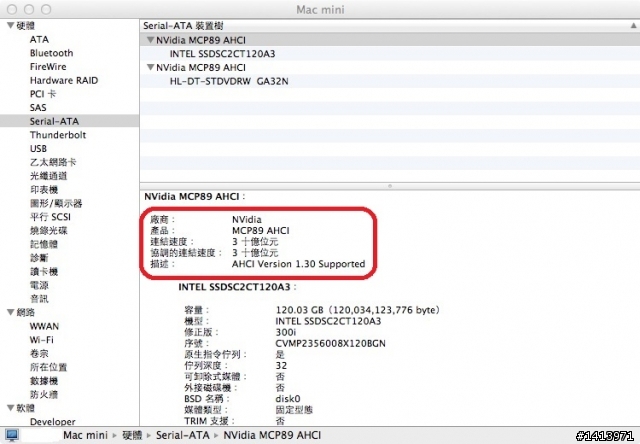This screenshot has height=444, width=640.
Task: Select USB in the sidebar
Action: [38, 149]
